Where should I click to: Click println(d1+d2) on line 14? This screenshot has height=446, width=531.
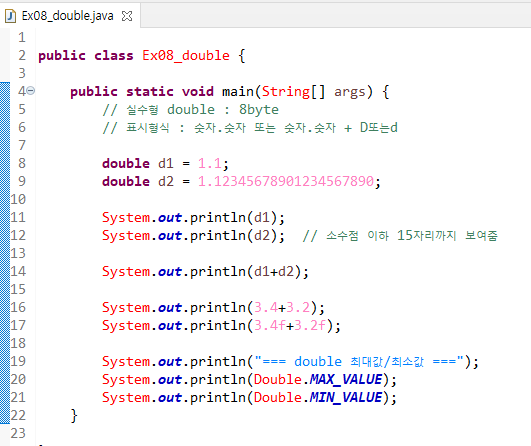click(246, 271)
